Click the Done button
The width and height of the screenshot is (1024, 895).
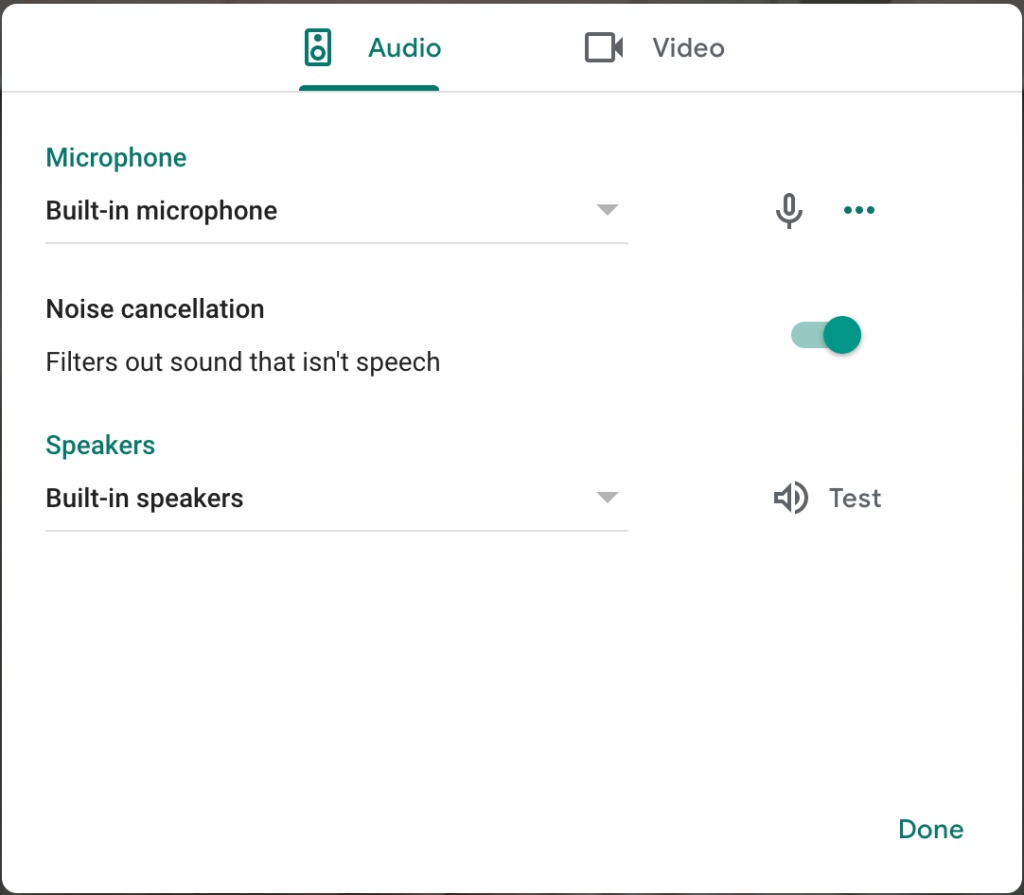[930, 828]
